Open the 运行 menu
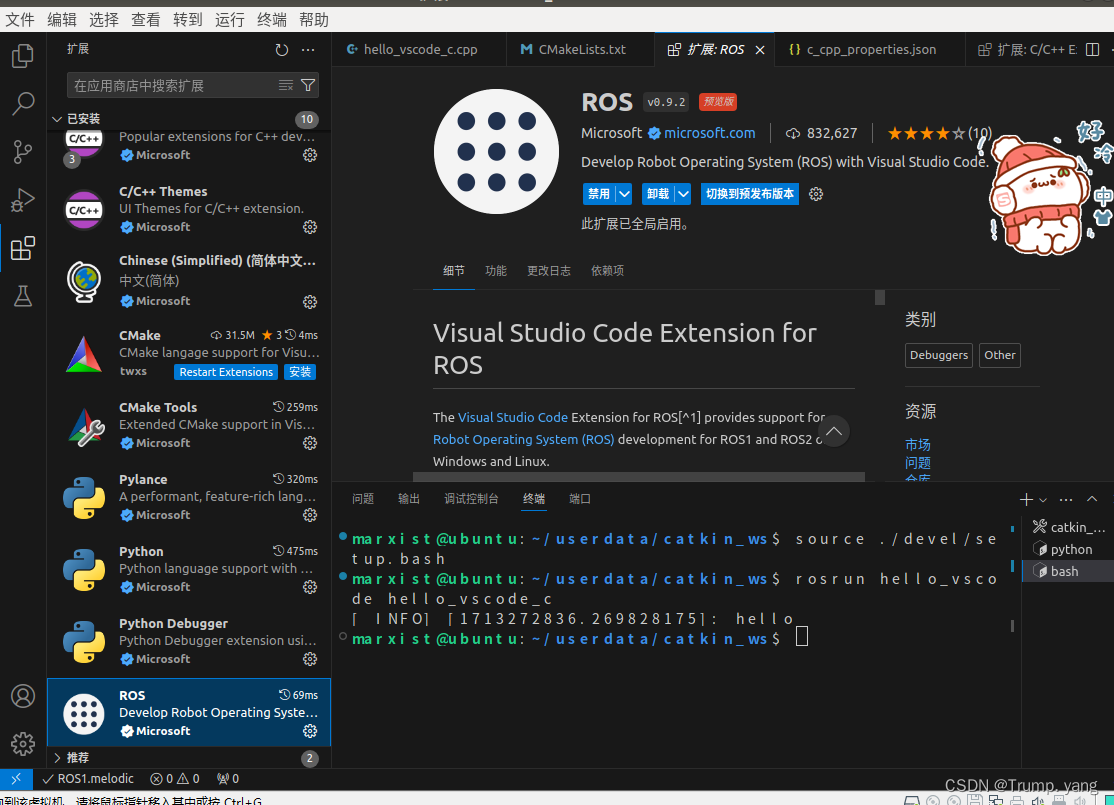 229,20
